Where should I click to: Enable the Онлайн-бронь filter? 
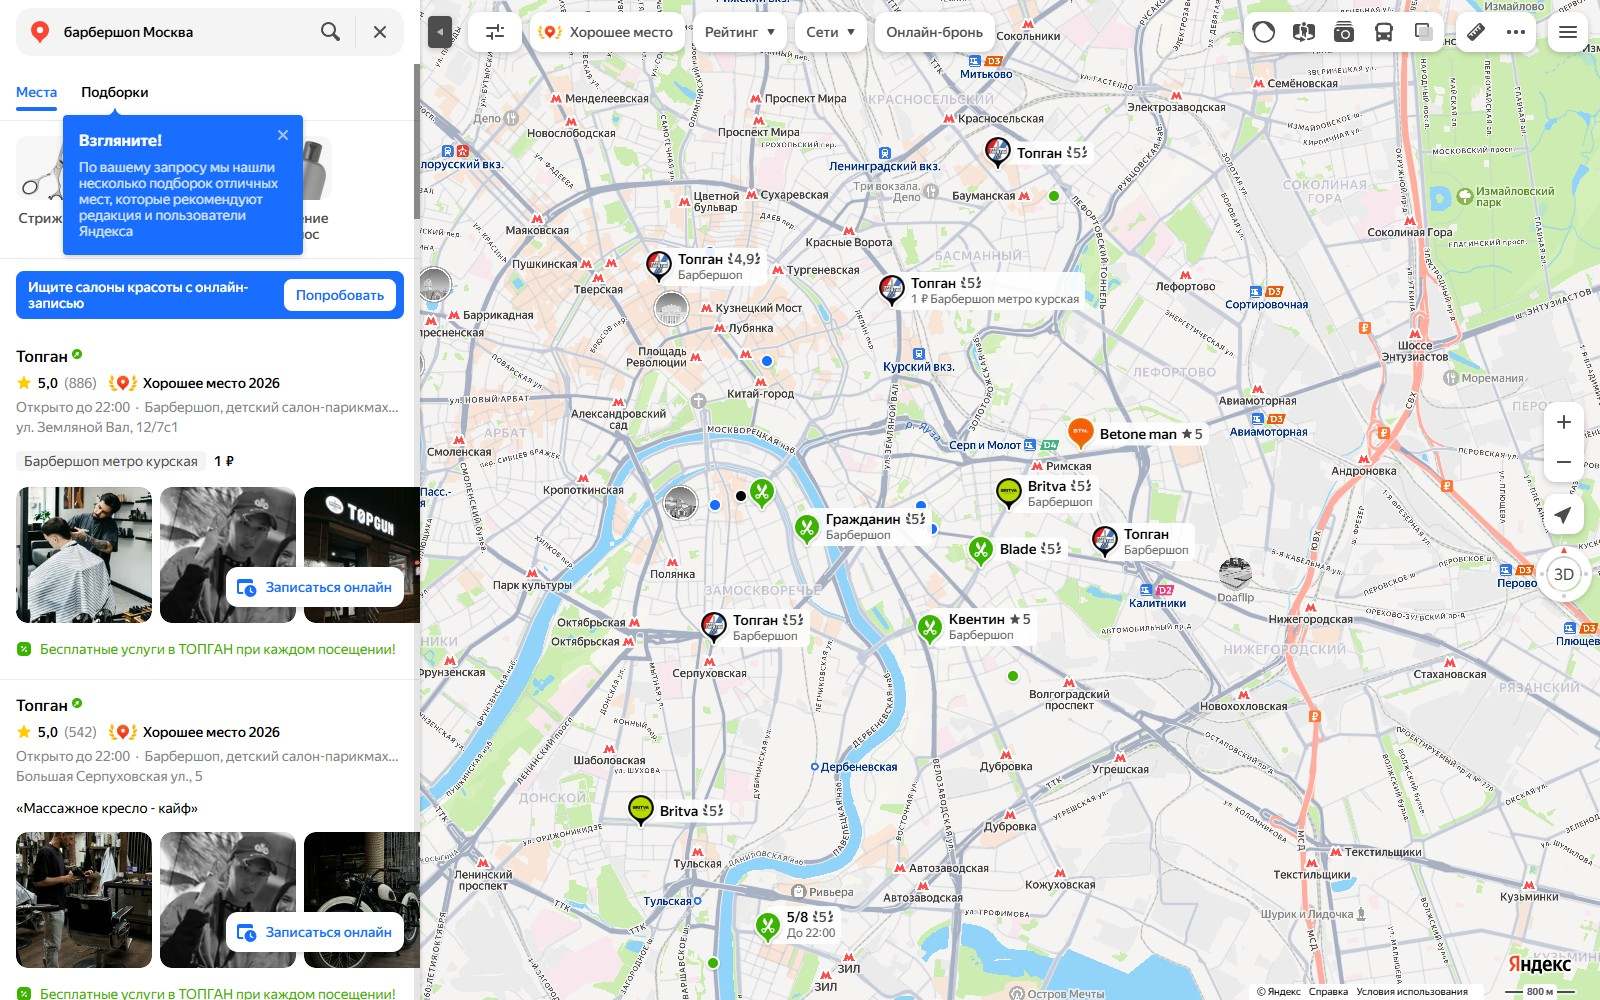934,32
